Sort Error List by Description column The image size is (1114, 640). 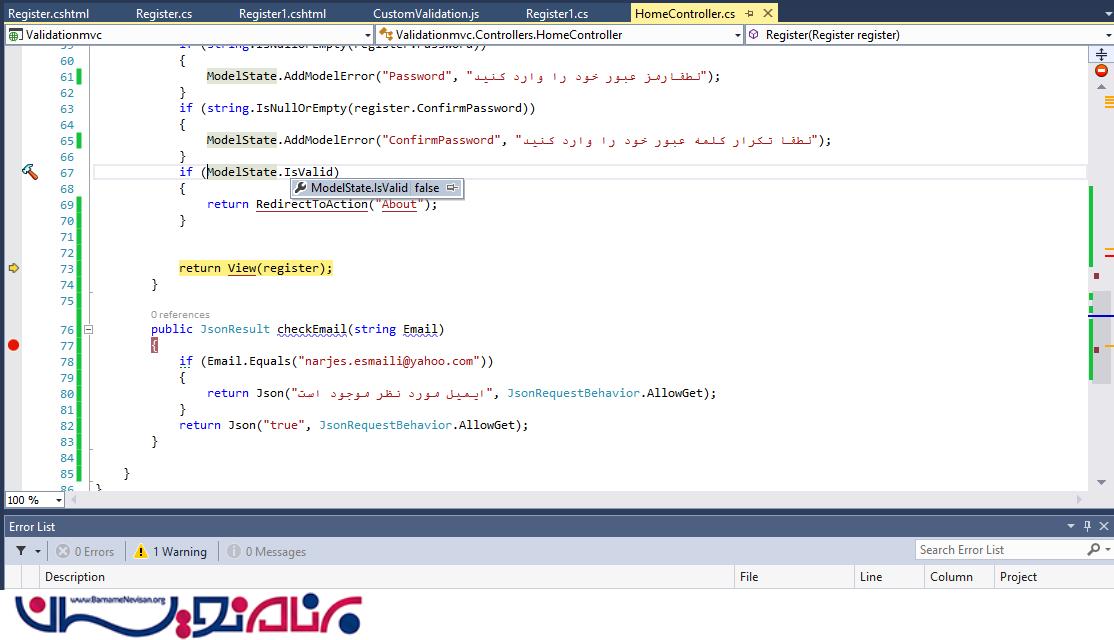(x=75, y=577)
